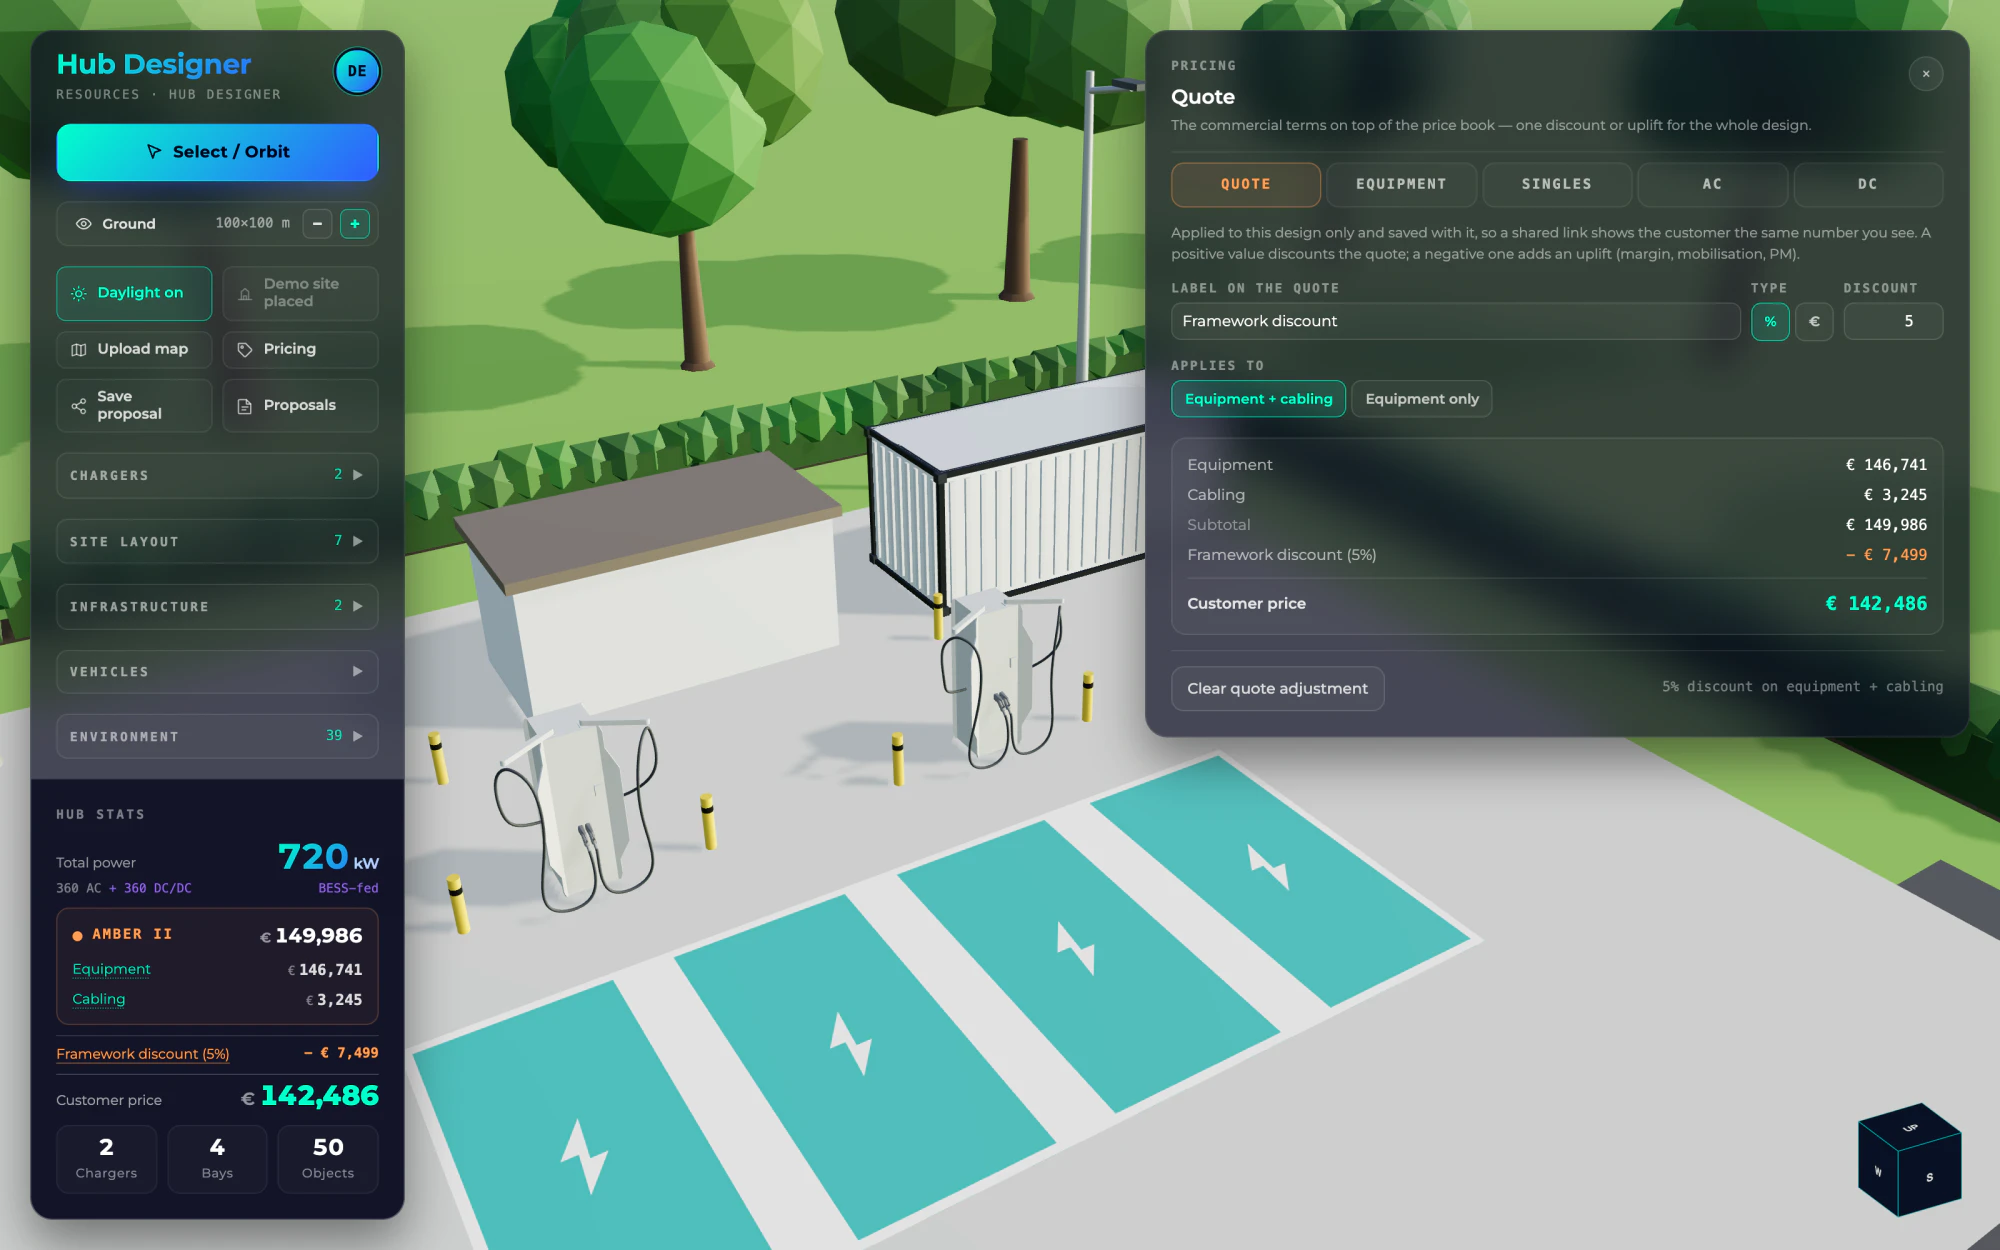The image size is (2000, 1250).
Task: Click the Select / Orbit tool button
Action: (217, 152)
